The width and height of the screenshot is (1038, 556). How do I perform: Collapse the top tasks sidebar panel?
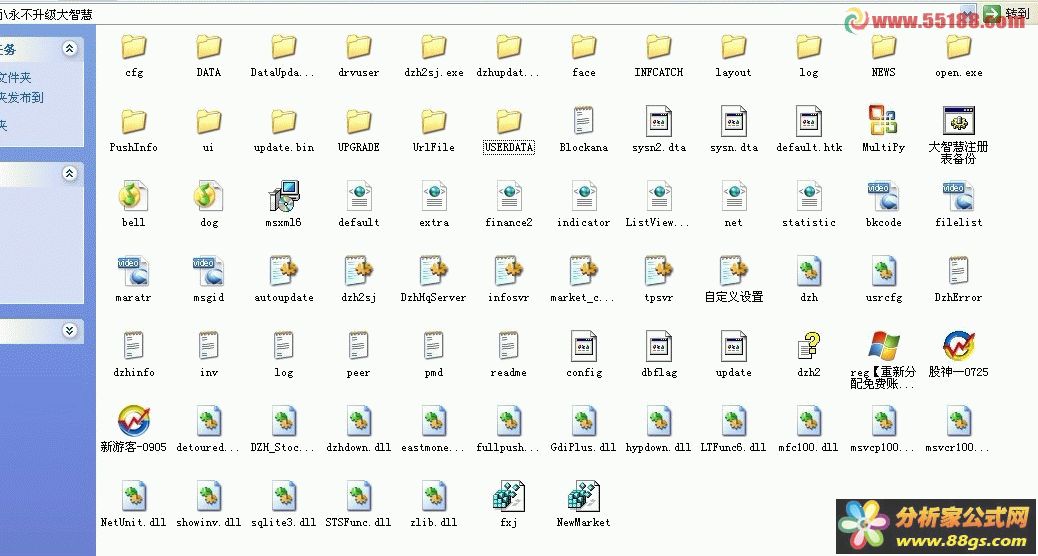point(69,48)
